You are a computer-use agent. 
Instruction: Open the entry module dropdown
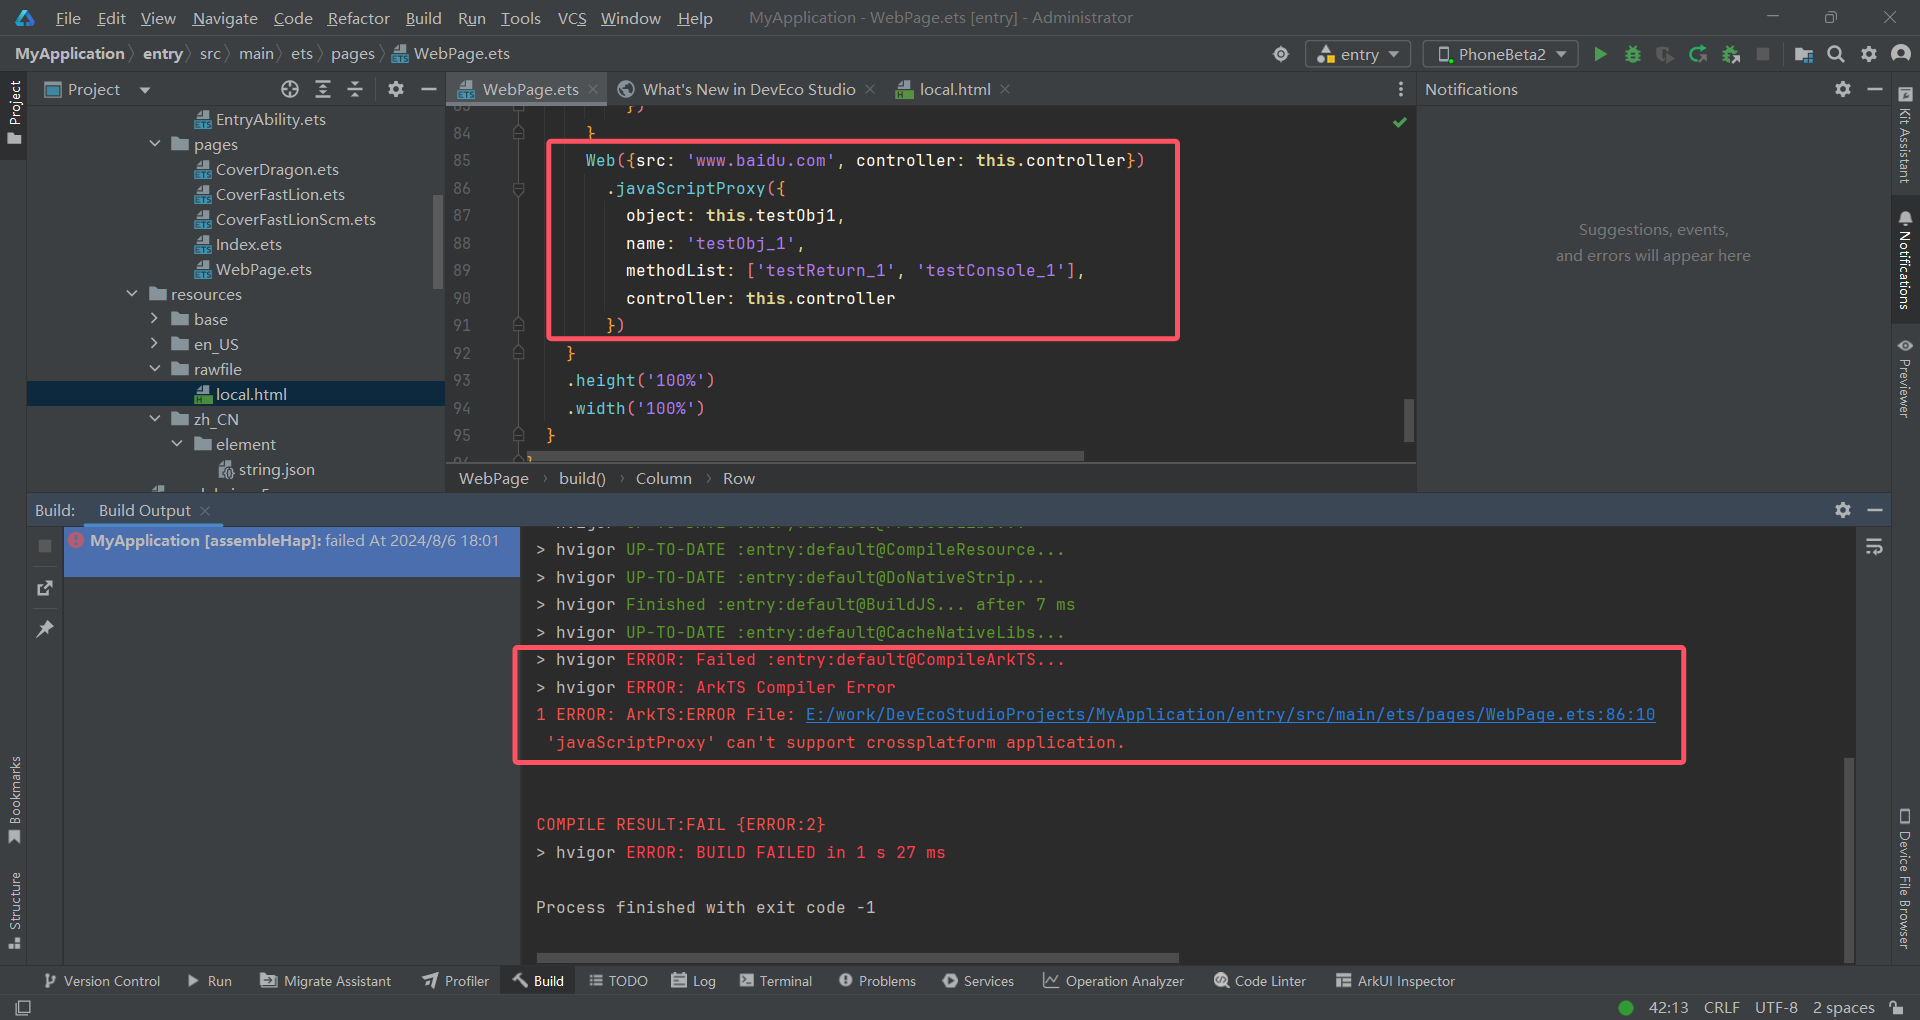click(x=1357, y=54)
